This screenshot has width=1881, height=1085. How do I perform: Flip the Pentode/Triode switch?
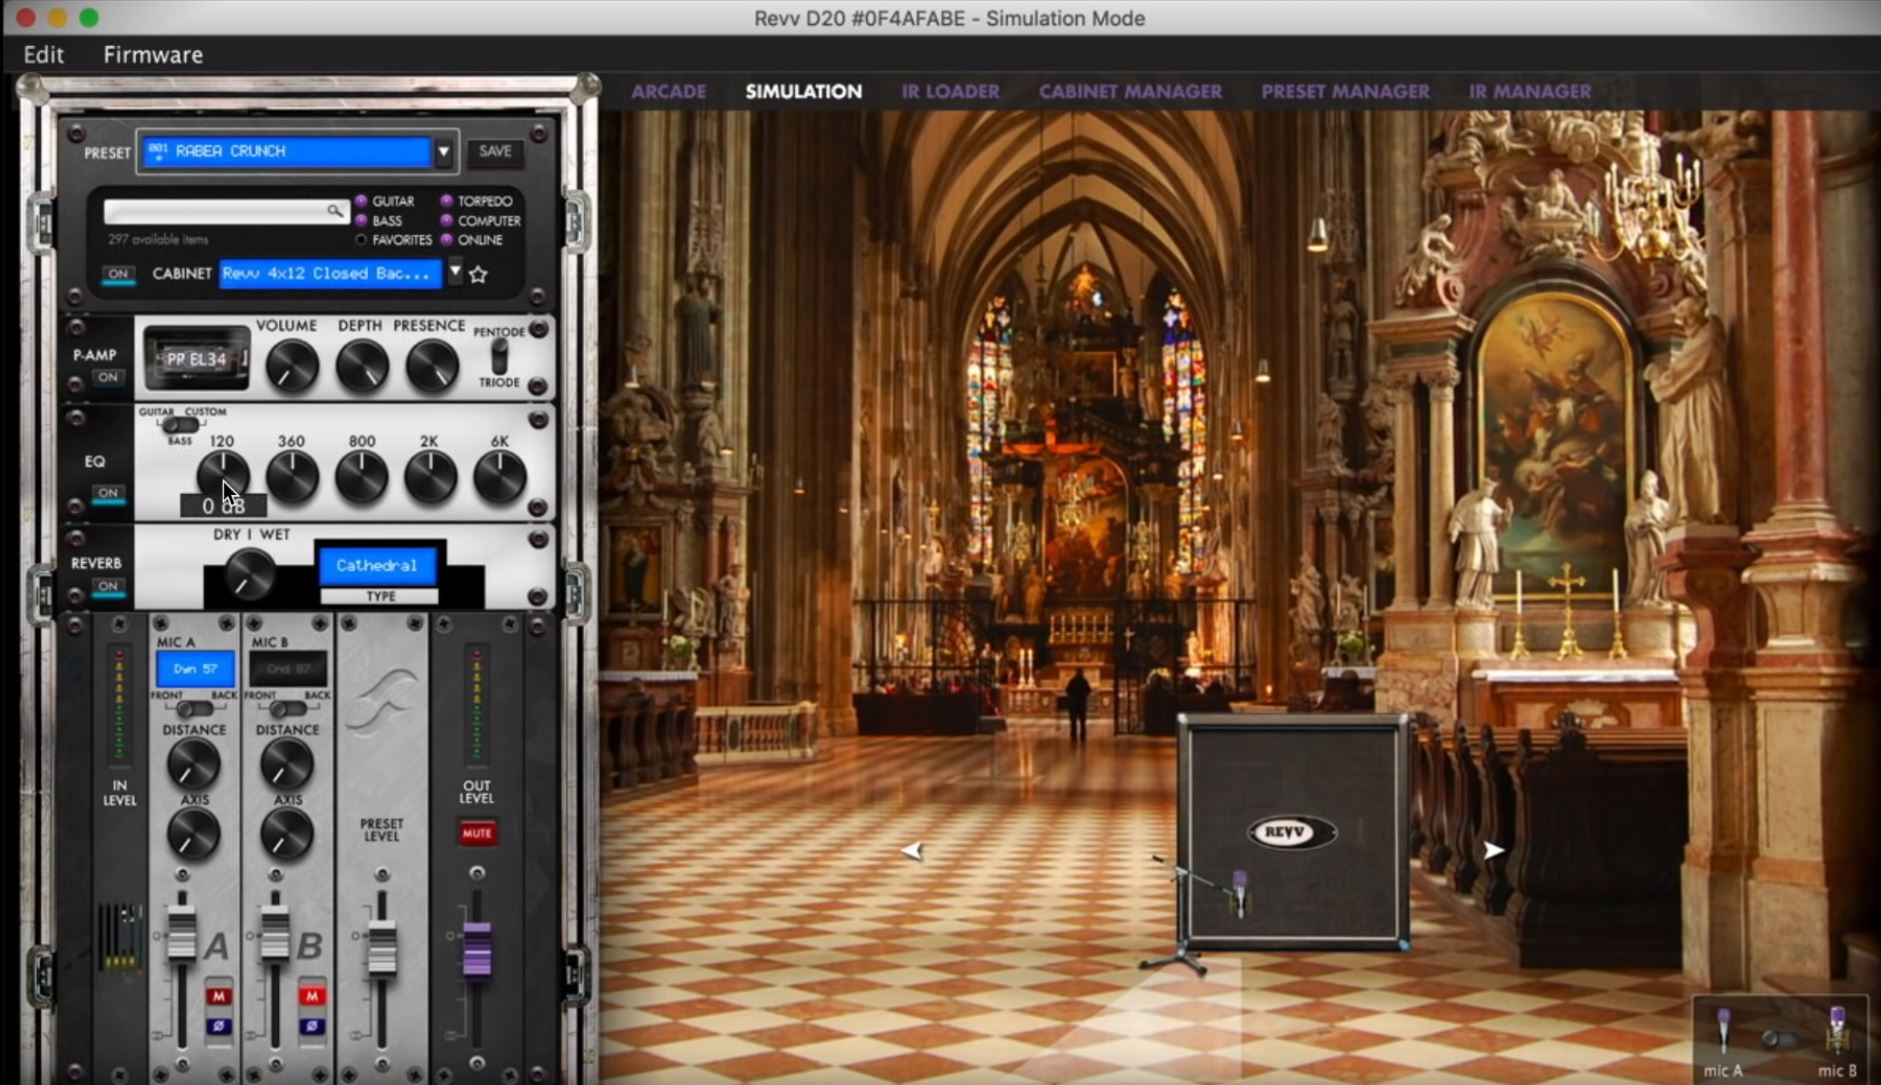point(498,357)
